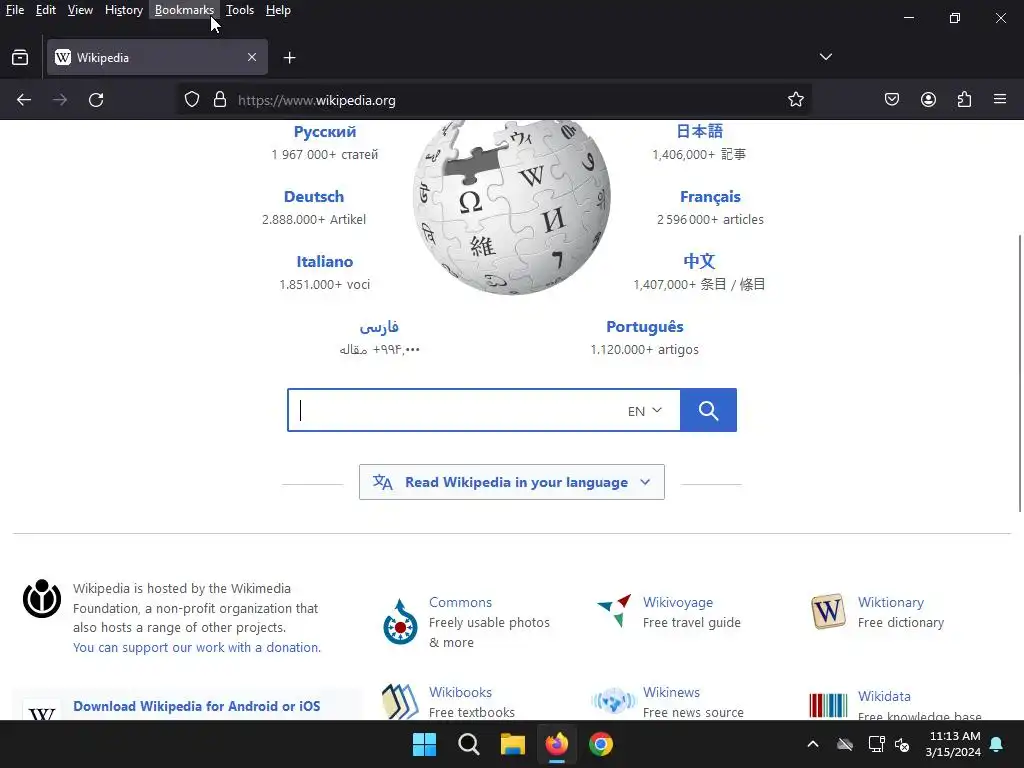Open the 日本語 Wikipedia link

point(699,131)
